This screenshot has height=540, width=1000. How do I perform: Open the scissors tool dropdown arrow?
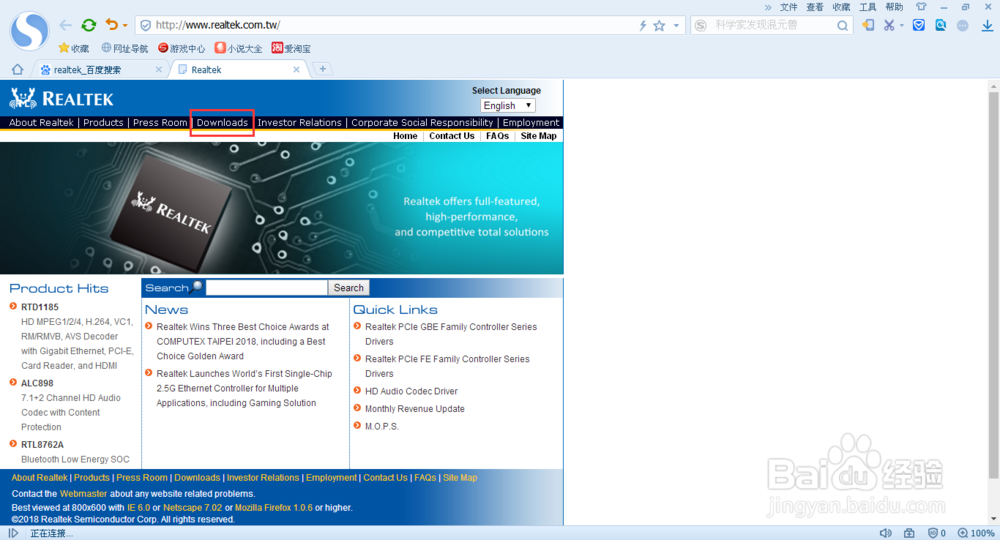(902, 26)
